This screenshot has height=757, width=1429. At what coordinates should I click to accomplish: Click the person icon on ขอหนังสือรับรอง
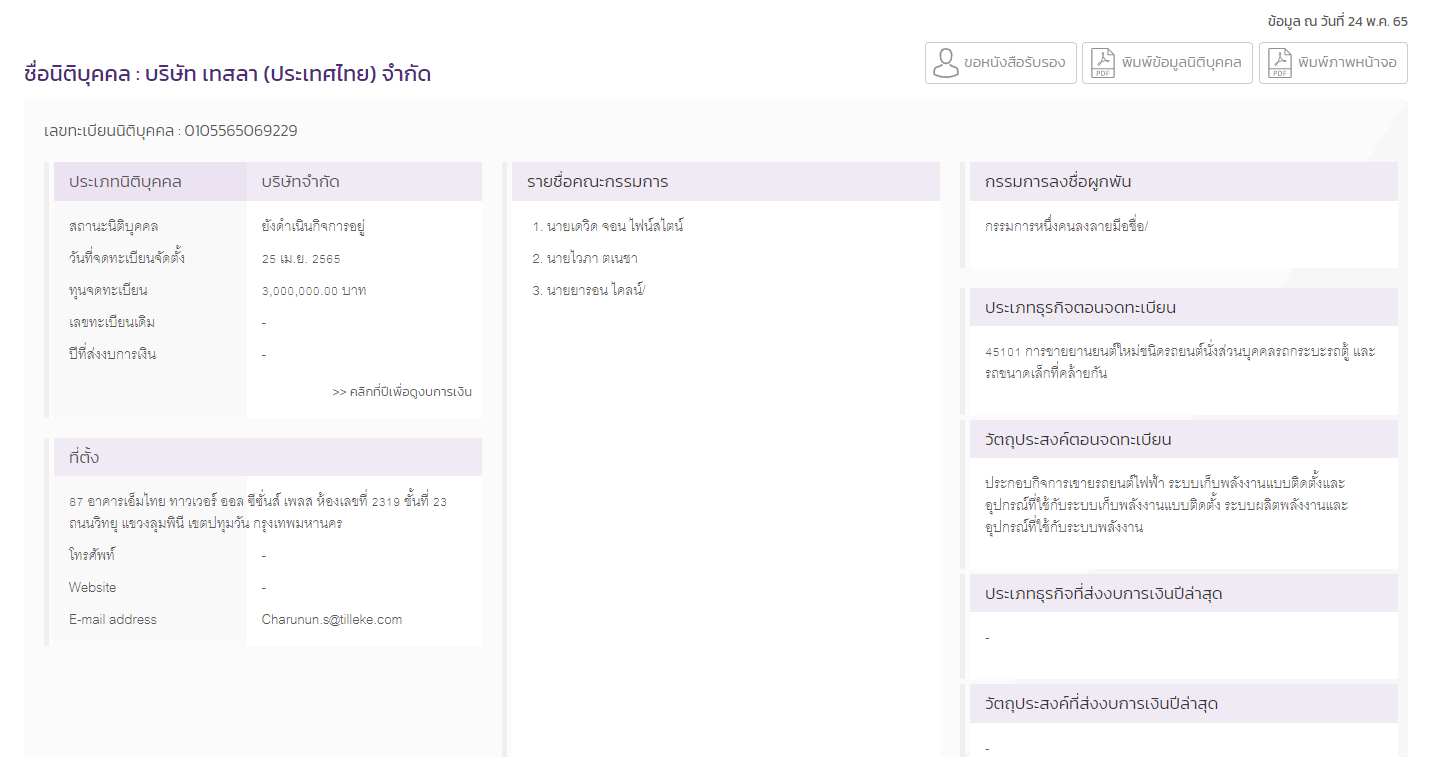click(x=945, y=62)
